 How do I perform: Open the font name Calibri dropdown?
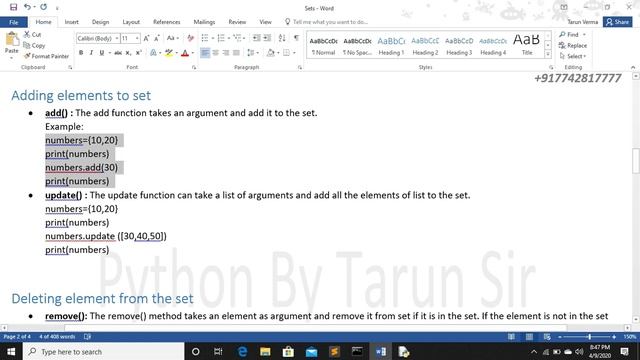[117, 38]
